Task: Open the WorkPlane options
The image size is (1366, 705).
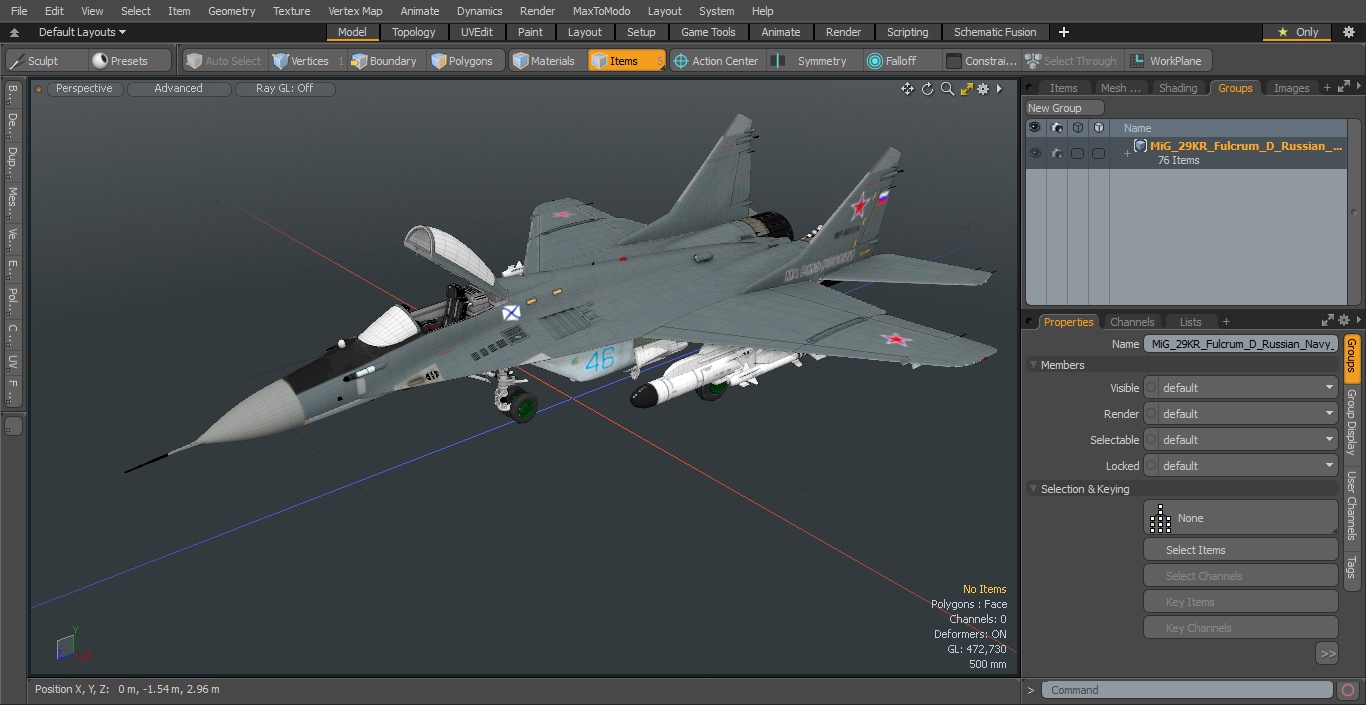Action: tap(1167, 61)
